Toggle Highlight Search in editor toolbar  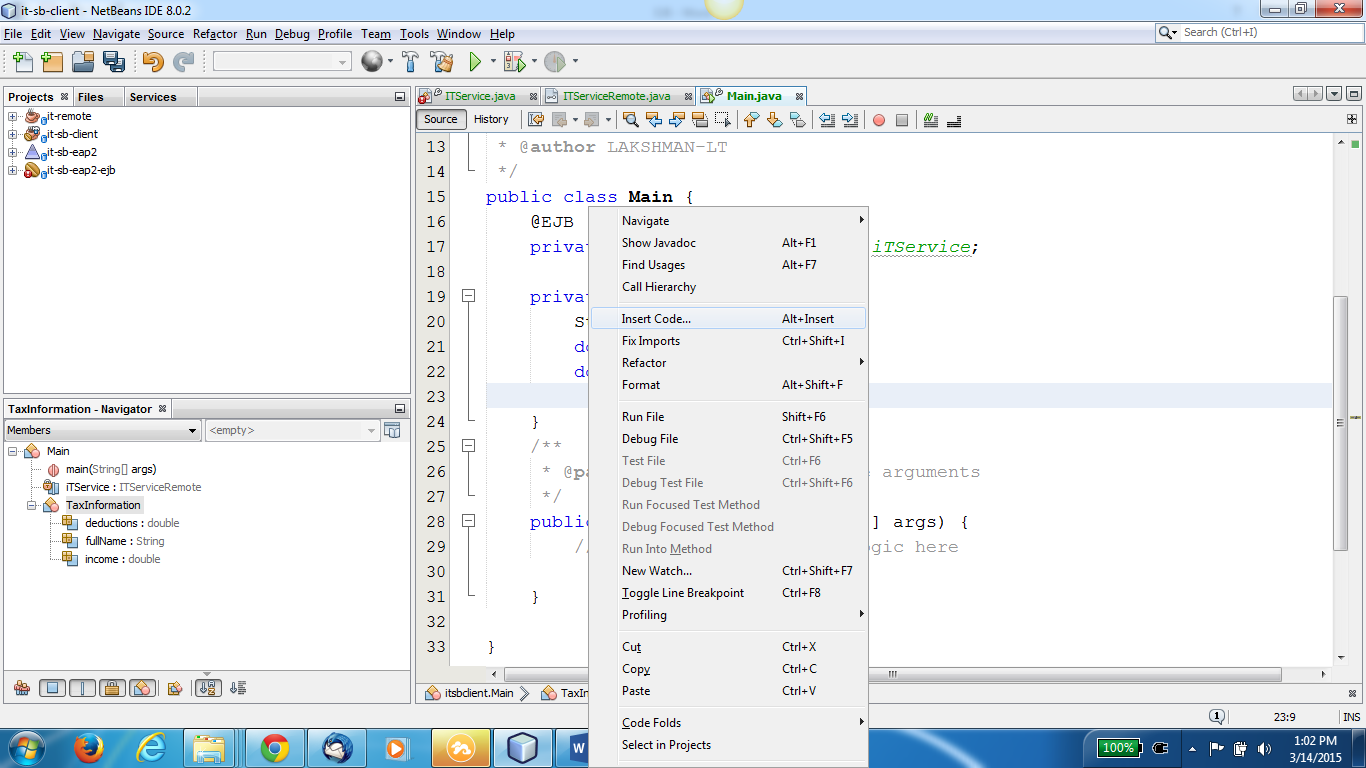tap(700, 120)
